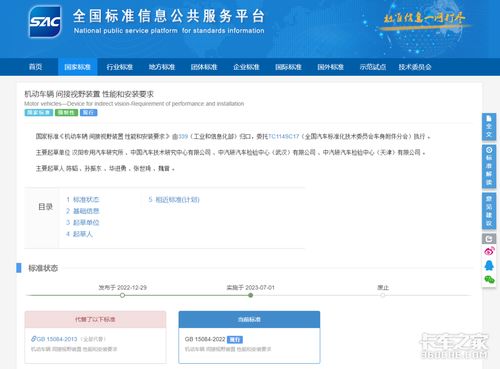500x369 pixels.
Task: Select the 企业标准 nav tab
Action: [x=246, y=67]
